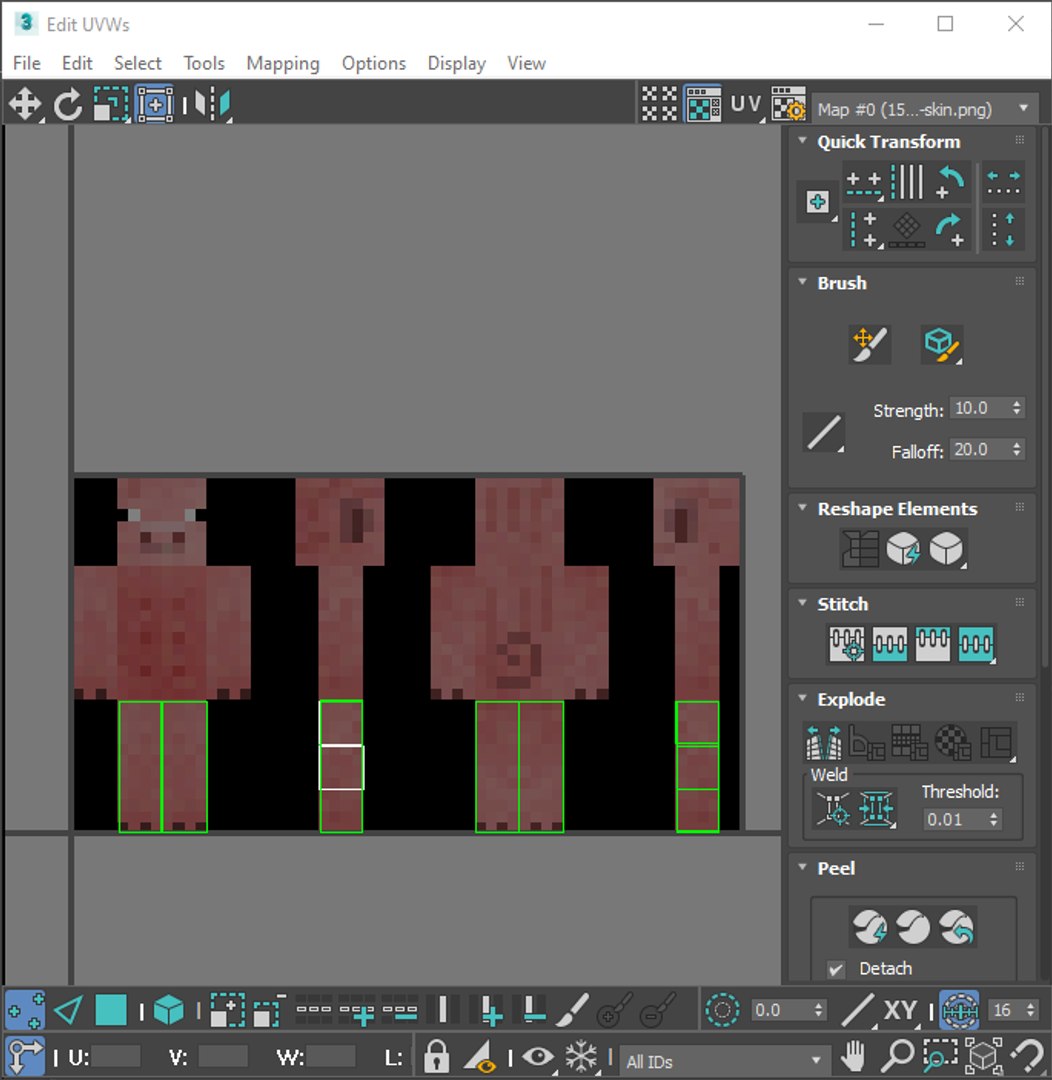Viewport: 1052px width, 1080px height.
Task: Click Brush Falloff value field
Action: 978,450
